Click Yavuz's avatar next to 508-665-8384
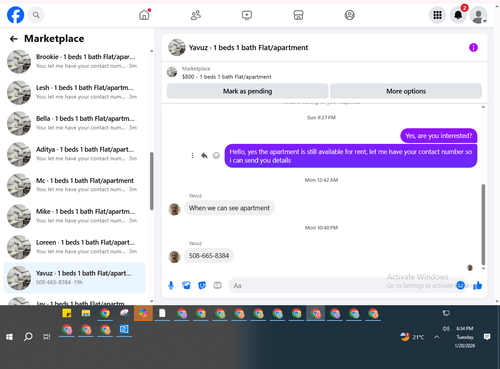500x369 pixels. (x=174, y=256)
